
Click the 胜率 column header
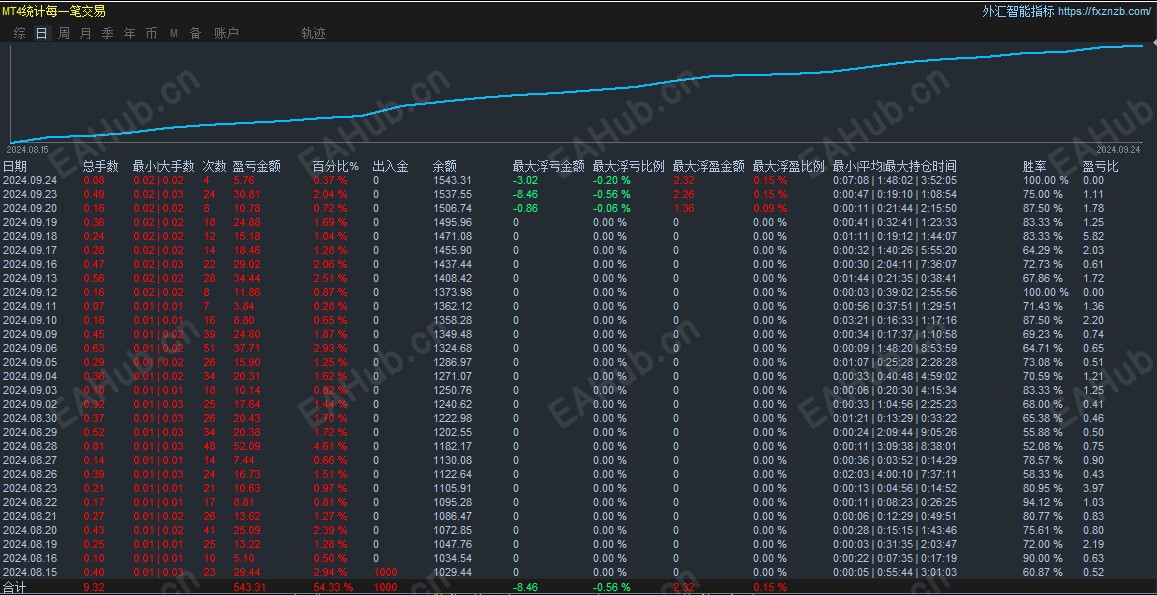point(1035,167)
